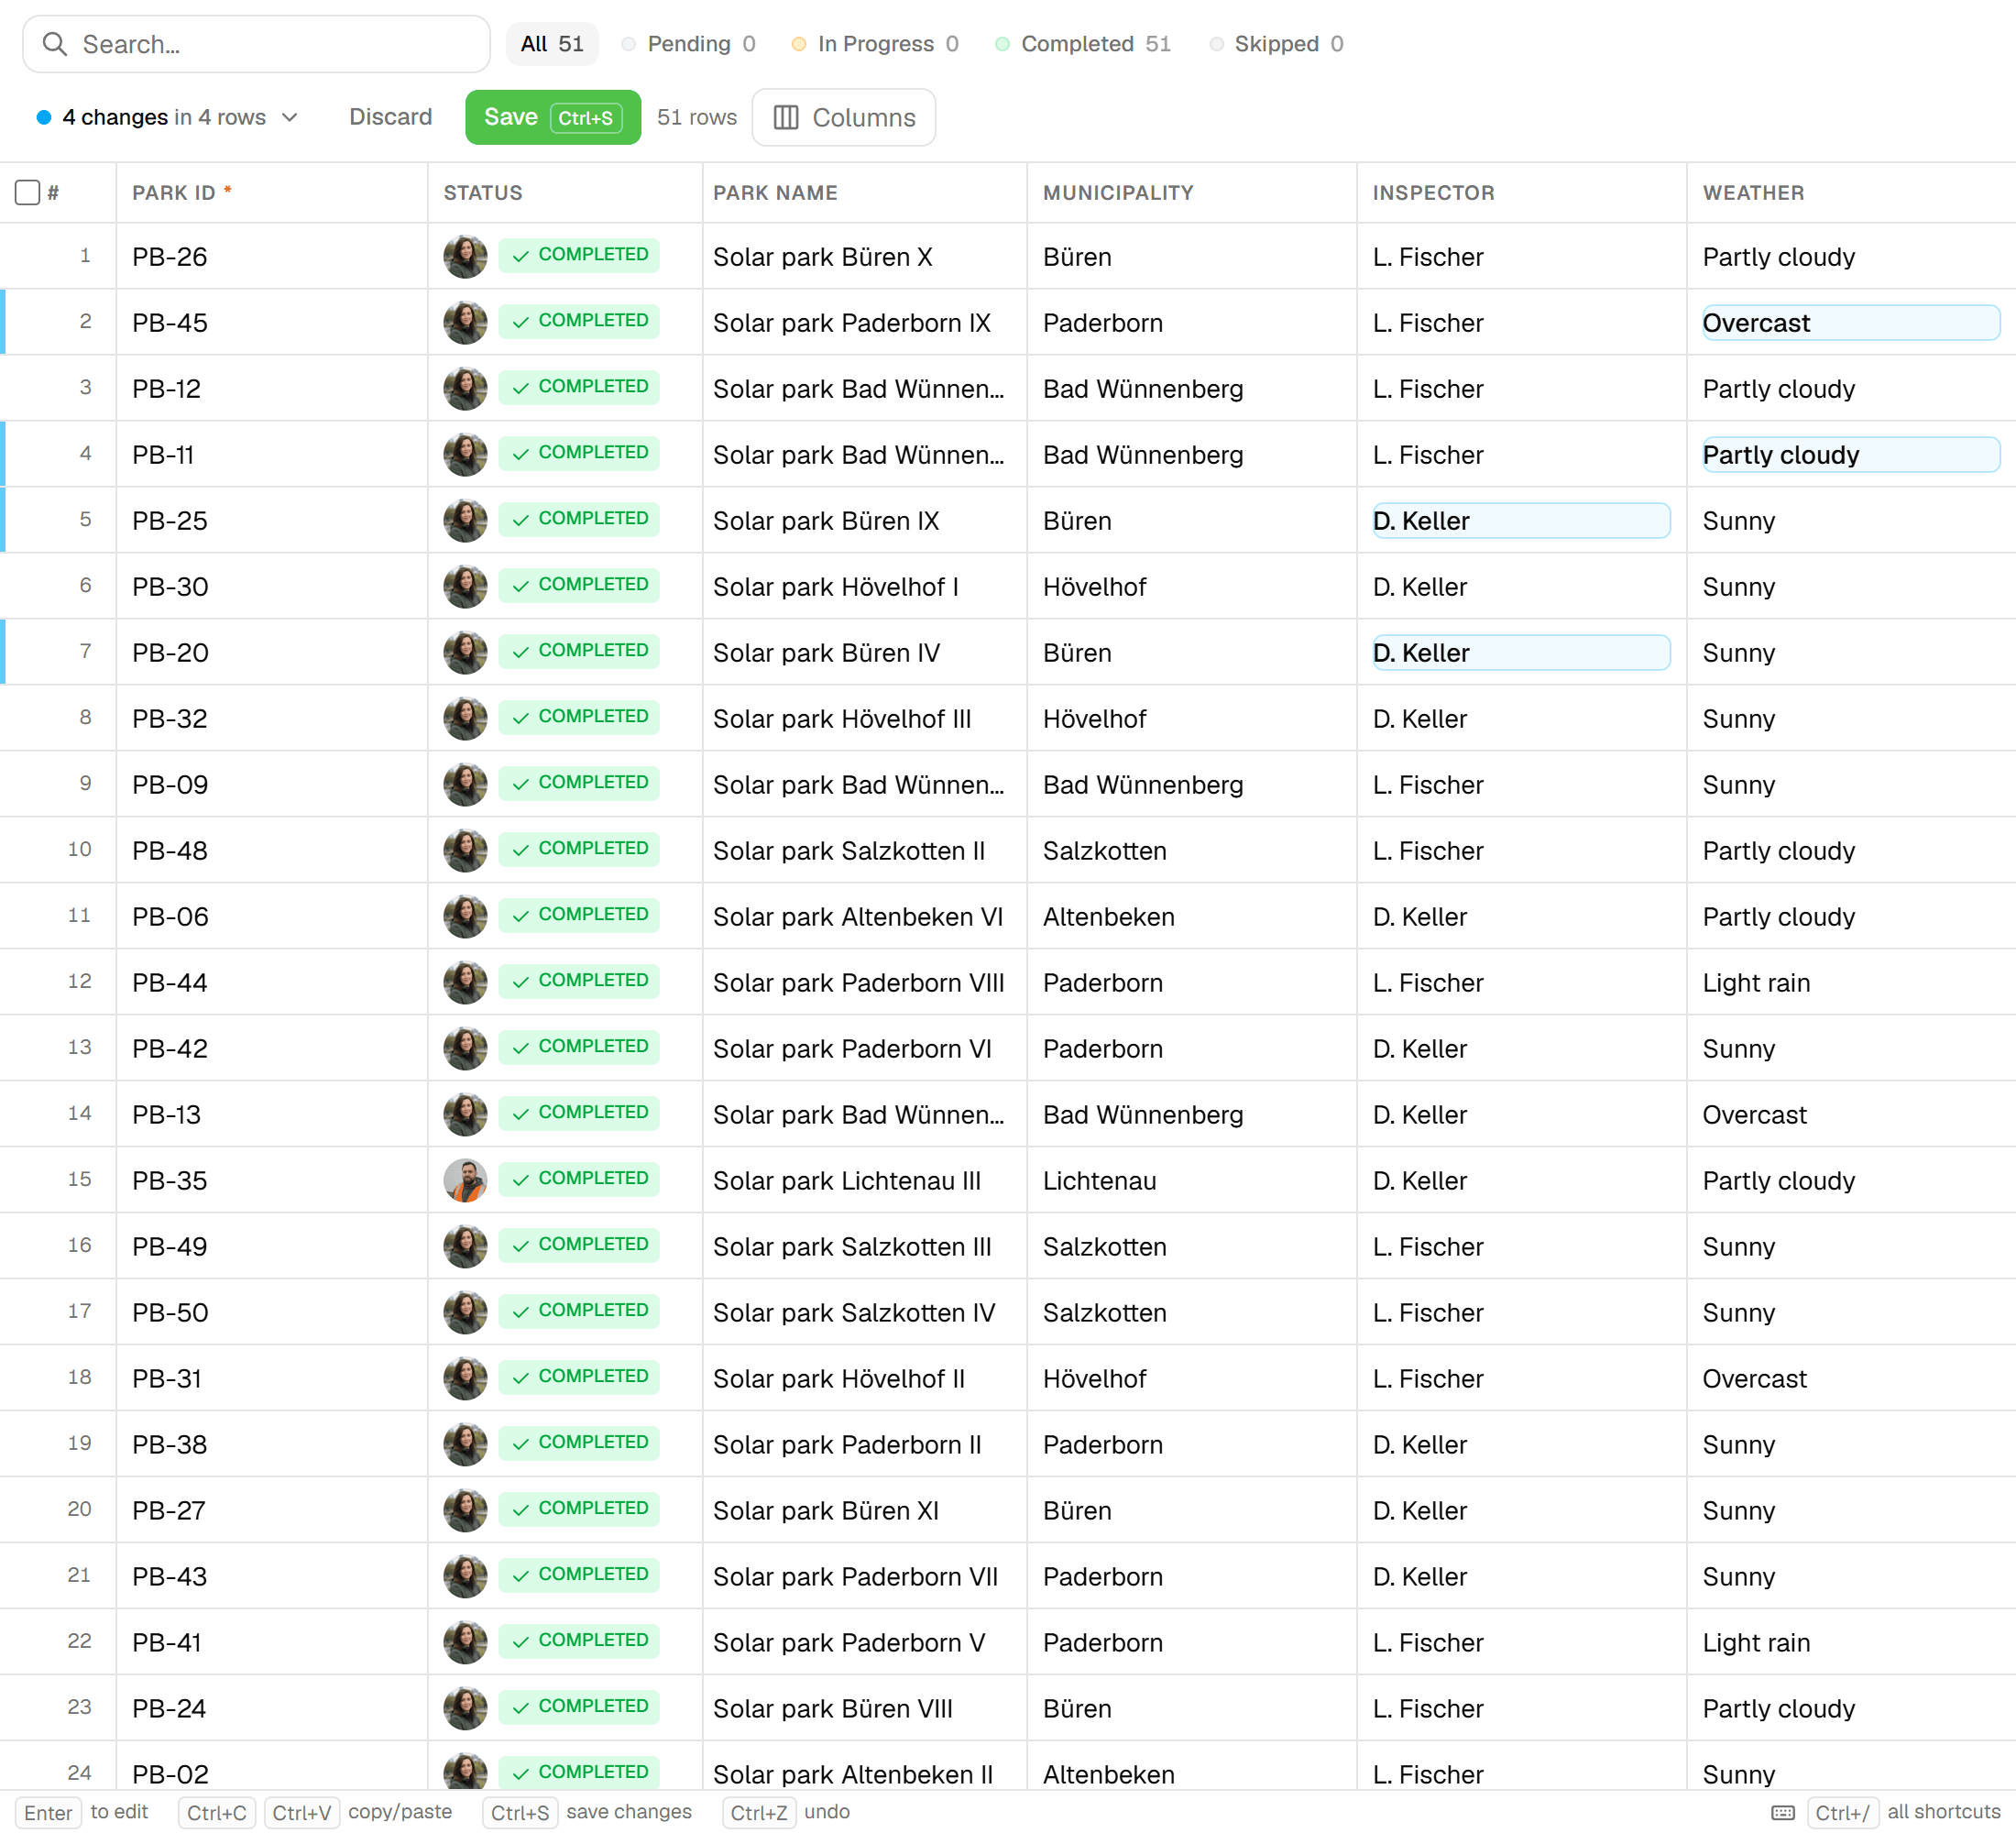2016x1833 pixels.
Task: Sort by the PARK ID column header
Action: (x=272, y=192)
